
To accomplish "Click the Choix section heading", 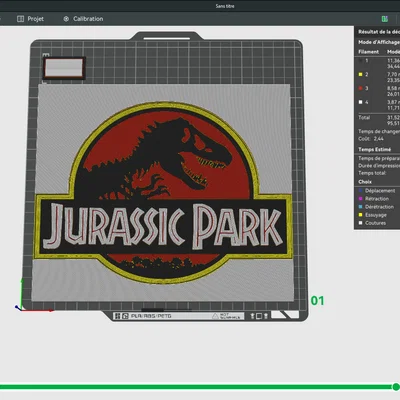I will pos(365,182).
